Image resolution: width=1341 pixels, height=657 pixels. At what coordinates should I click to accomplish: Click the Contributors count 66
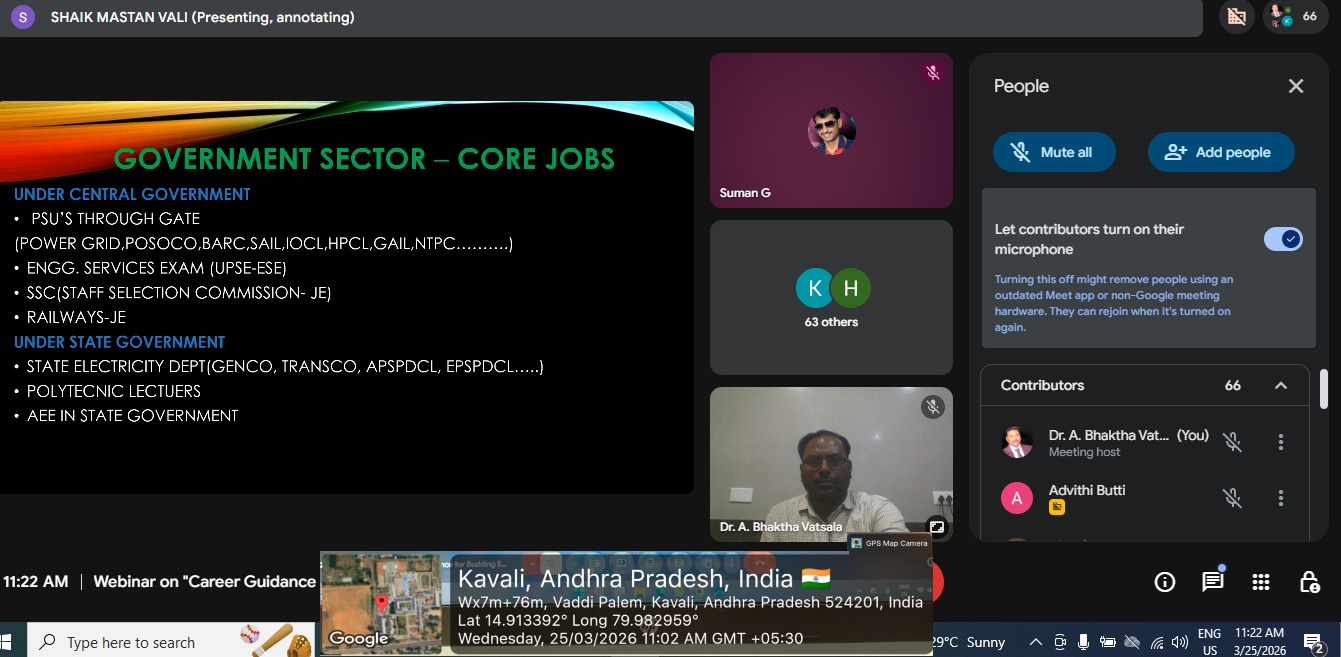[x=1233, y=386]
